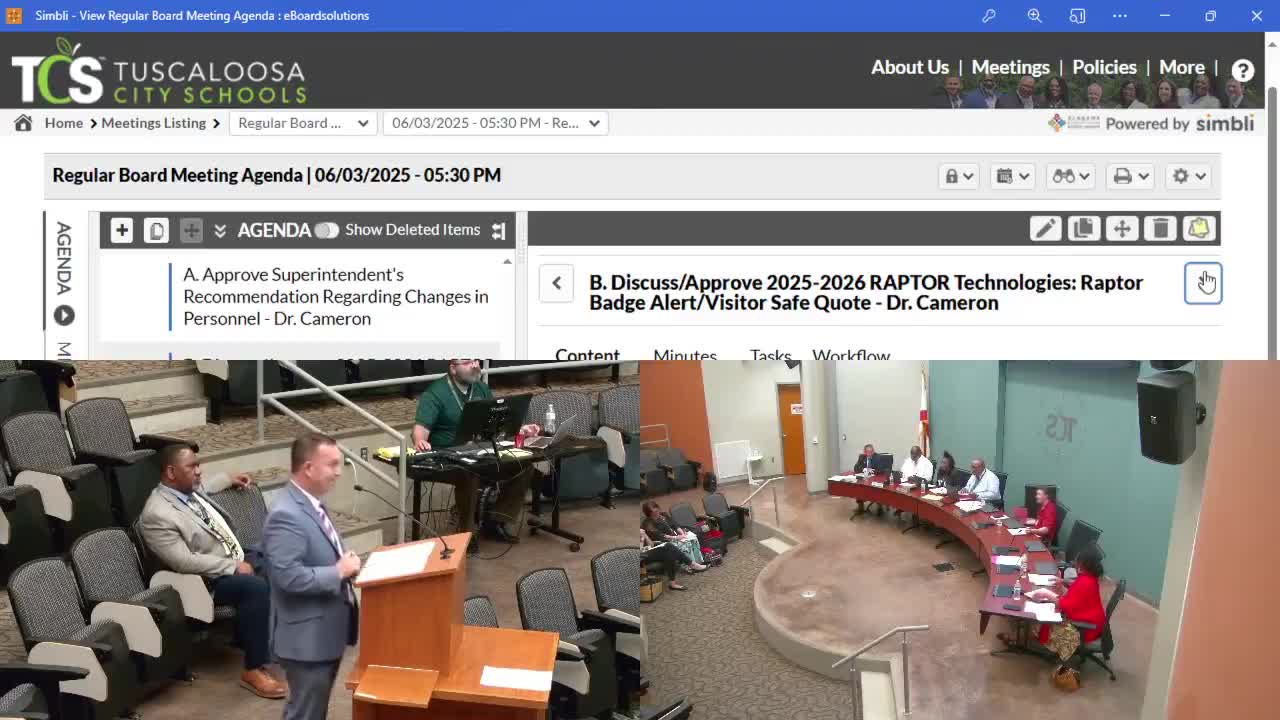Open the 06/03/2025 meeting date dropdown
This screenshot has height=720, width=1280.
click(x=496, y=123)
